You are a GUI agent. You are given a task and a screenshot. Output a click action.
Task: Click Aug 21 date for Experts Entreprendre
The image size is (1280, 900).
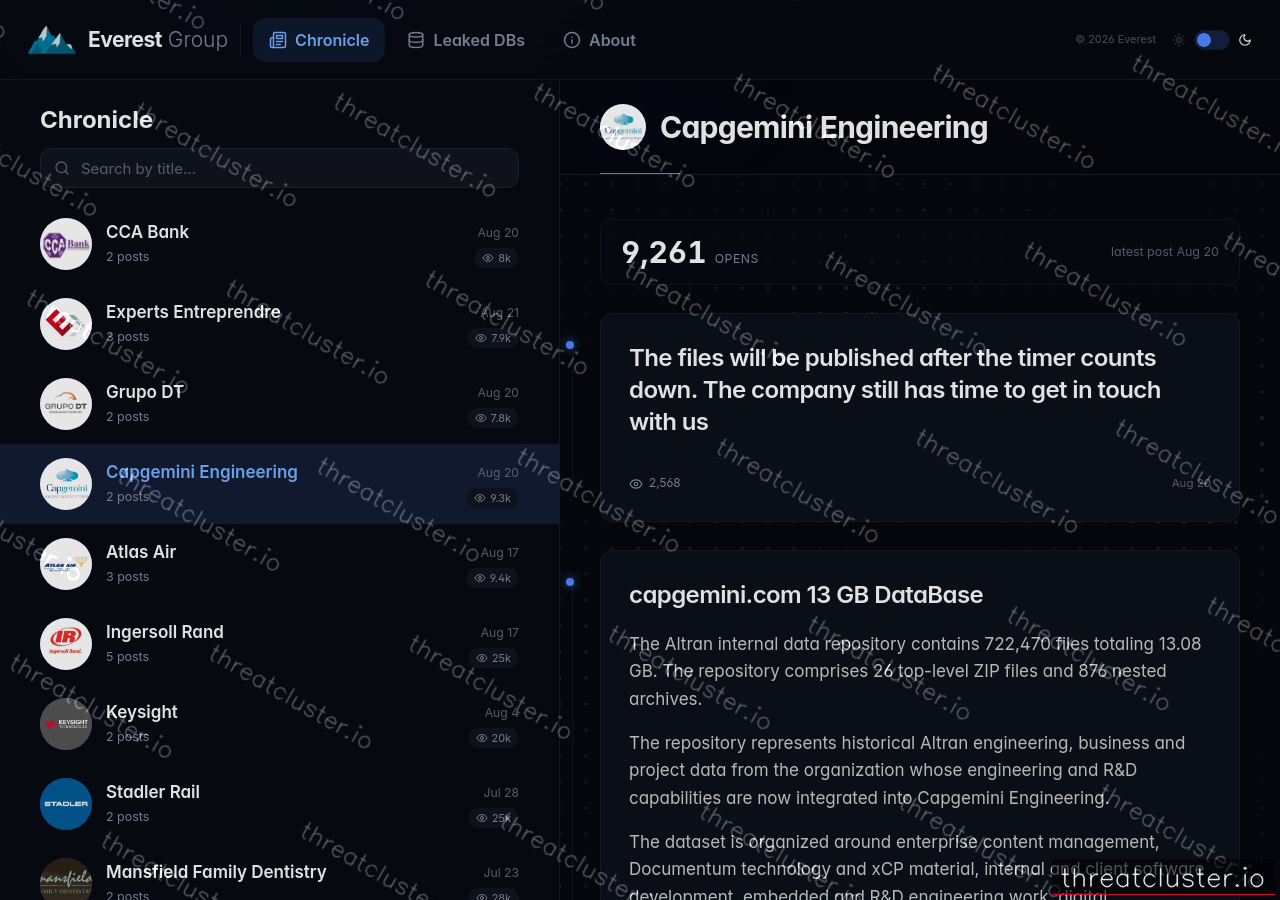(500, 313)
